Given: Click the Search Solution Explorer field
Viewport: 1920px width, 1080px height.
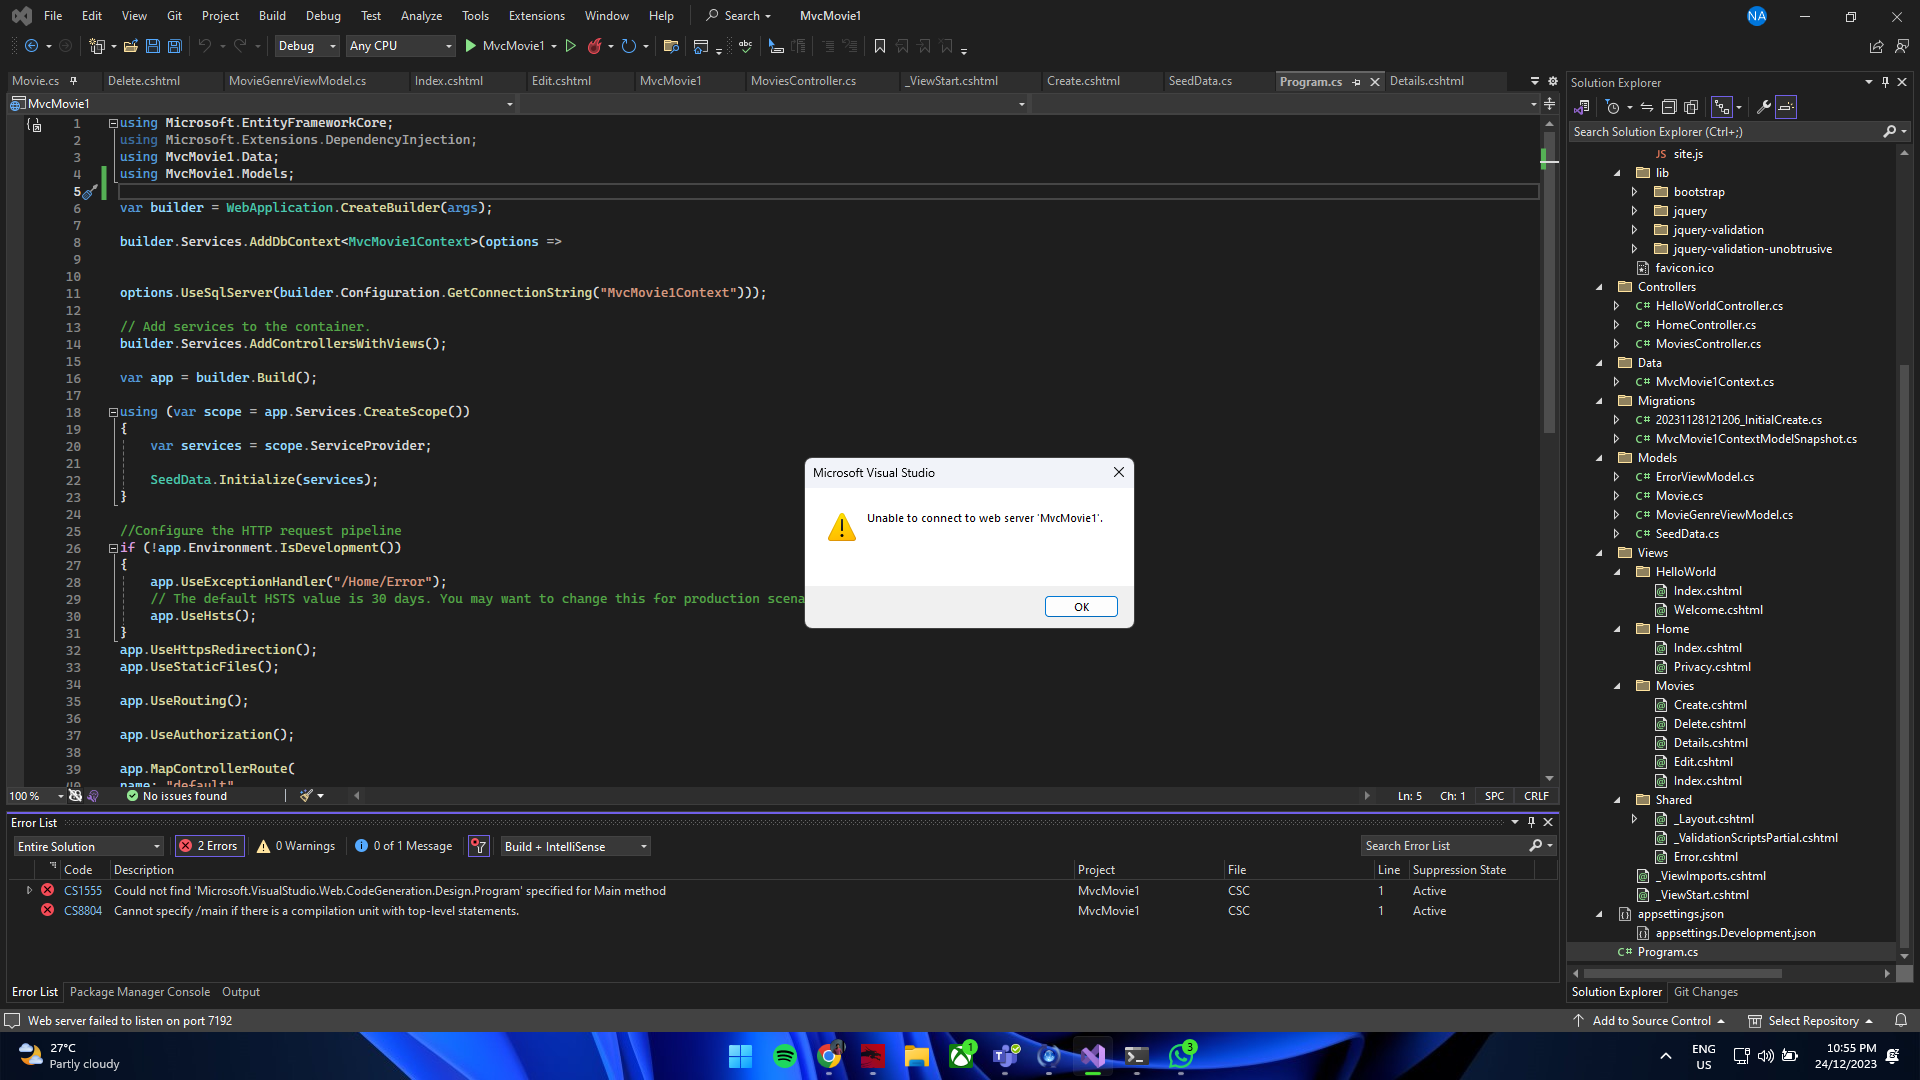Looking at the screenshot, I should pyautogui.click(x=1725, y=132).
